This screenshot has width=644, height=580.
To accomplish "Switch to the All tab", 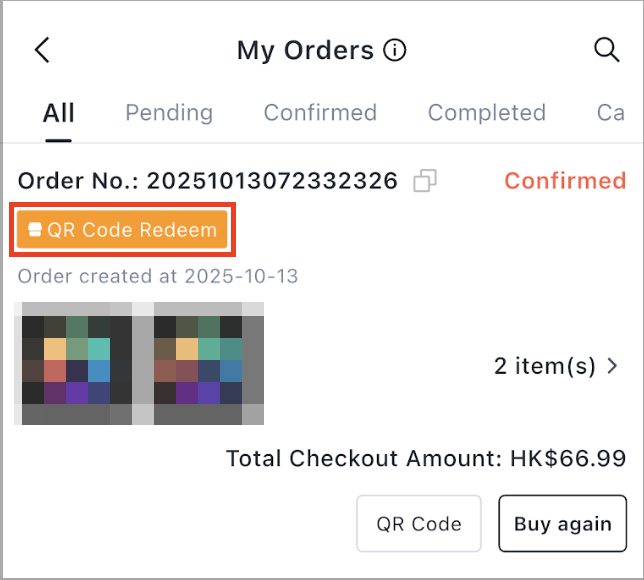I will (59, 113).
